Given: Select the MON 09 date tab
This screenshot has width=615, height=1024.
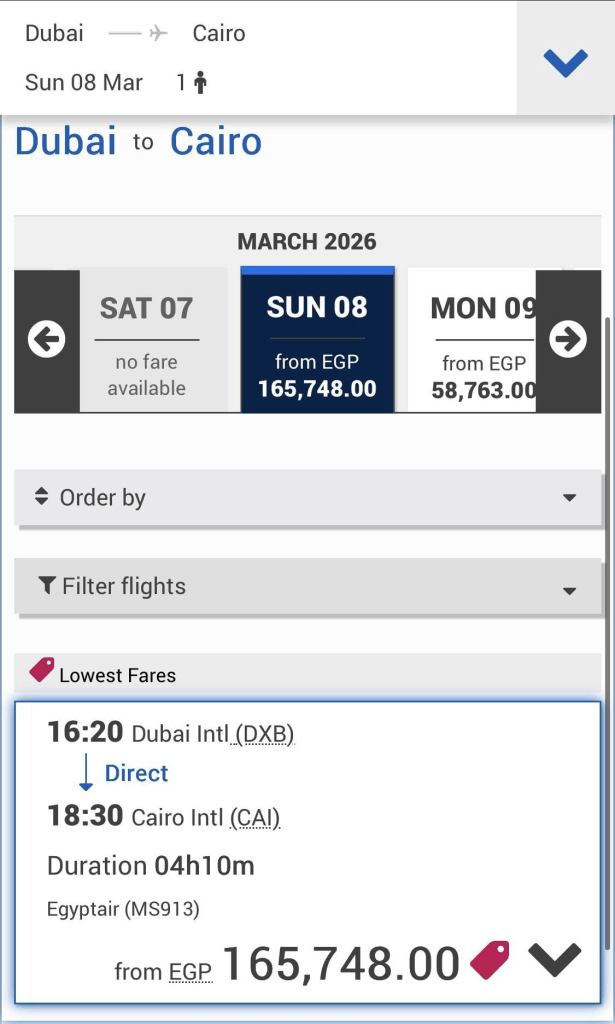Looking at the screenshot, I should tap(480, 340).
